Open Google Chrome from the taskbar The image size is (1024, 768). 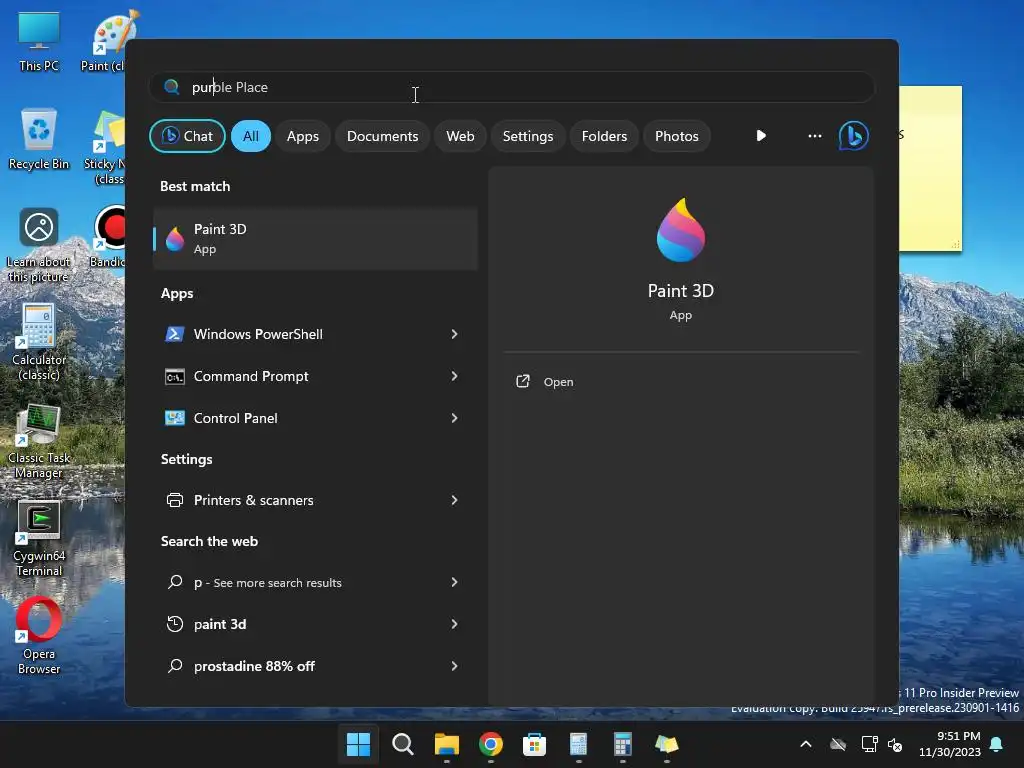[490, 744]
